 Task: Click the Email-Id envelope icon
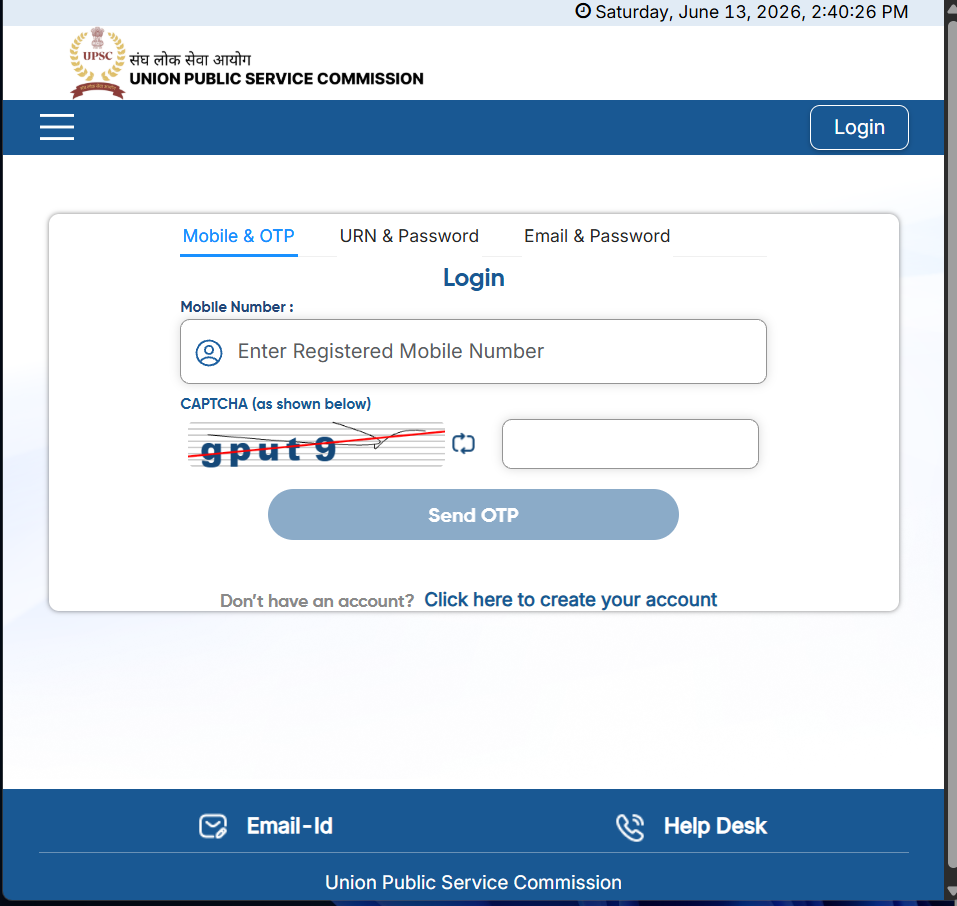click(213, 827)
